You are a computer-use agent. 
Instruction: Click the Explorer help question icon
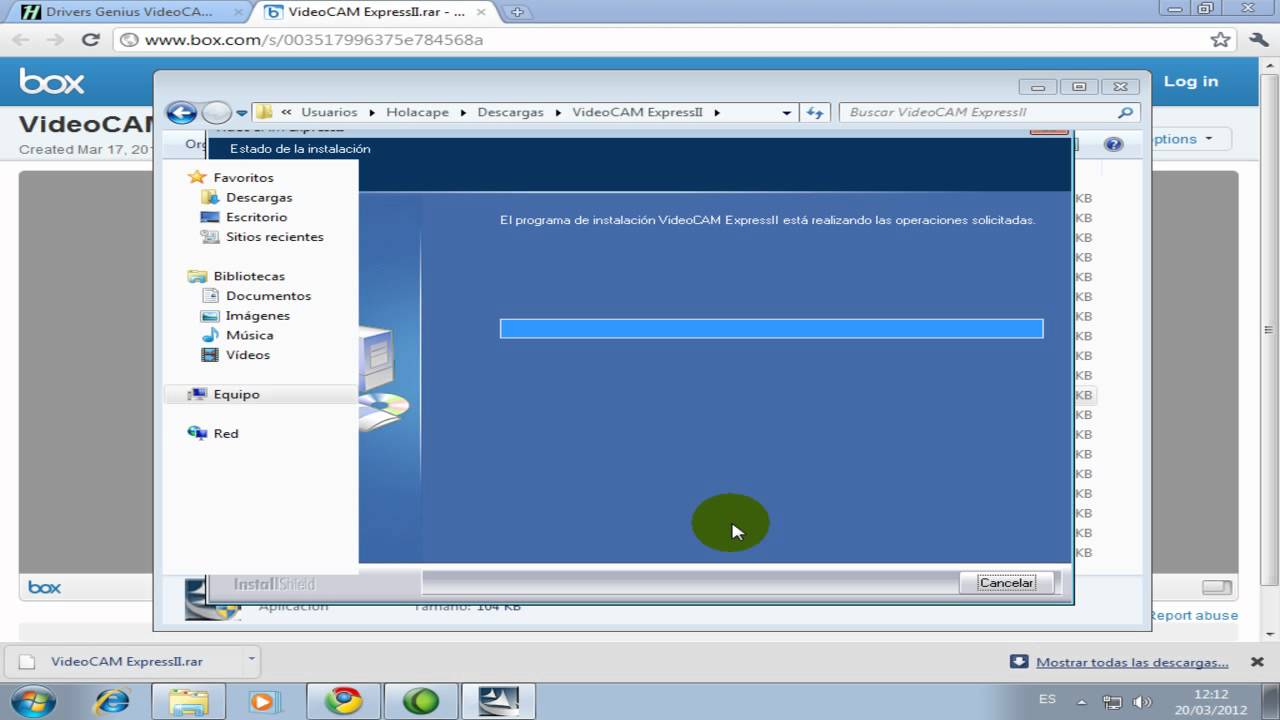[x=1113, y=144]
